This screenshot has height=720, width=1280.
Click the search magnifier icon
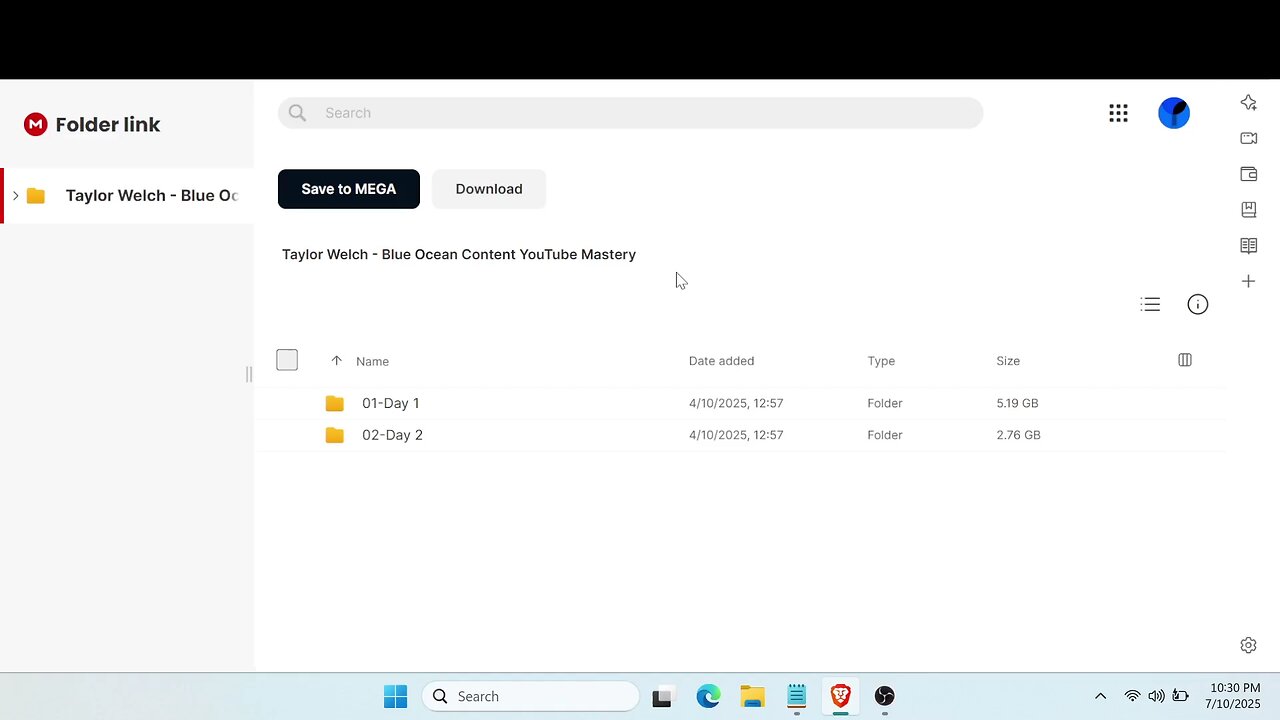click(297, 113)
